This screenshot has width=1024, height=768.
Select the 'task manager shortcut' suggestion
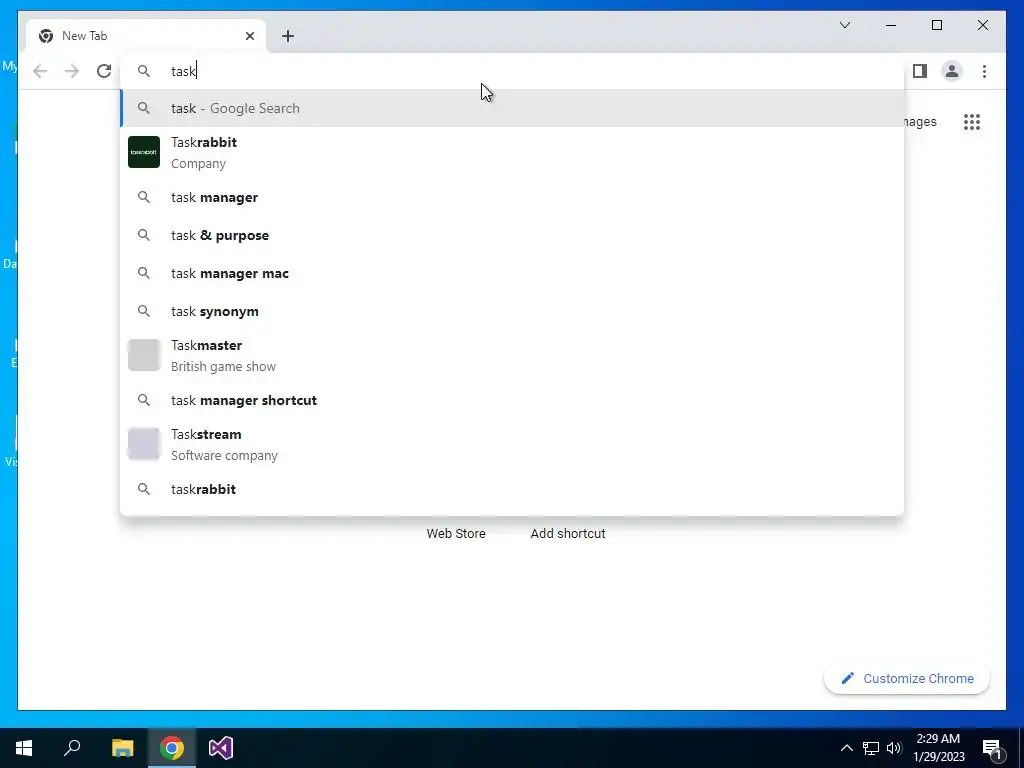click(x=512, y=400)
